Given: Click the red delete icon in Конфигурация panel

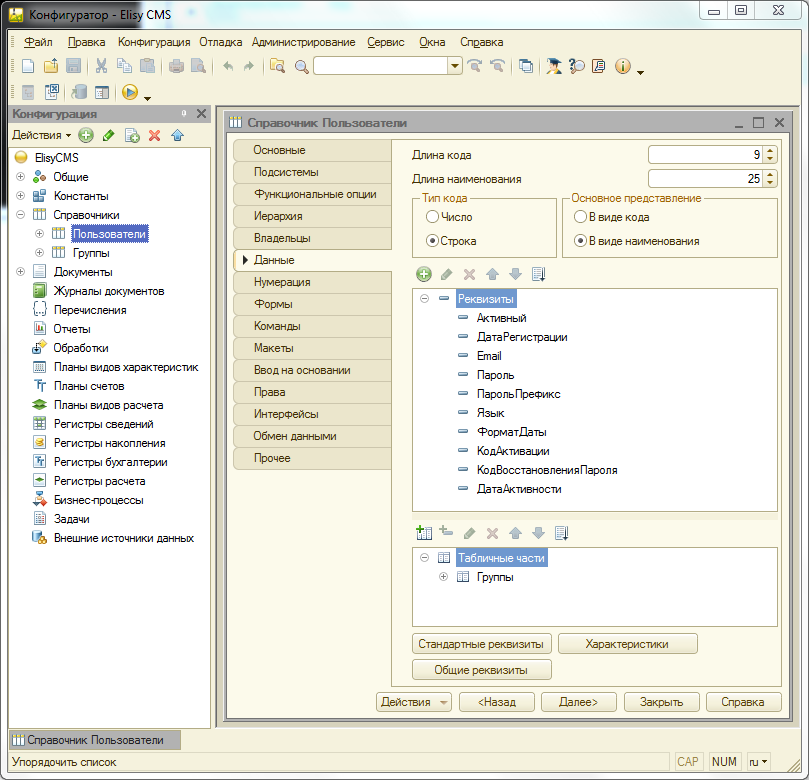Looking at the screenshot, I should [154, 135].
